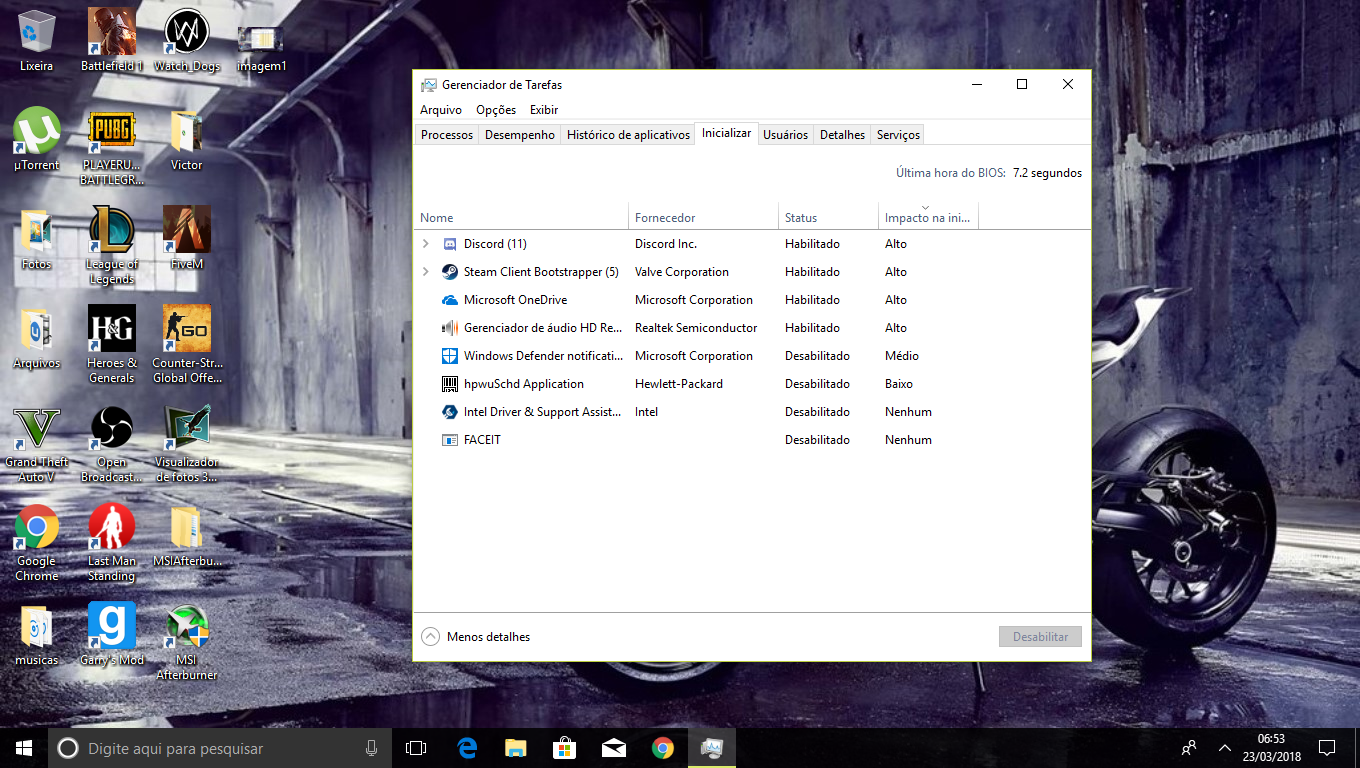Open the Opções menu
1360x768 pixels.
point(496,110)
